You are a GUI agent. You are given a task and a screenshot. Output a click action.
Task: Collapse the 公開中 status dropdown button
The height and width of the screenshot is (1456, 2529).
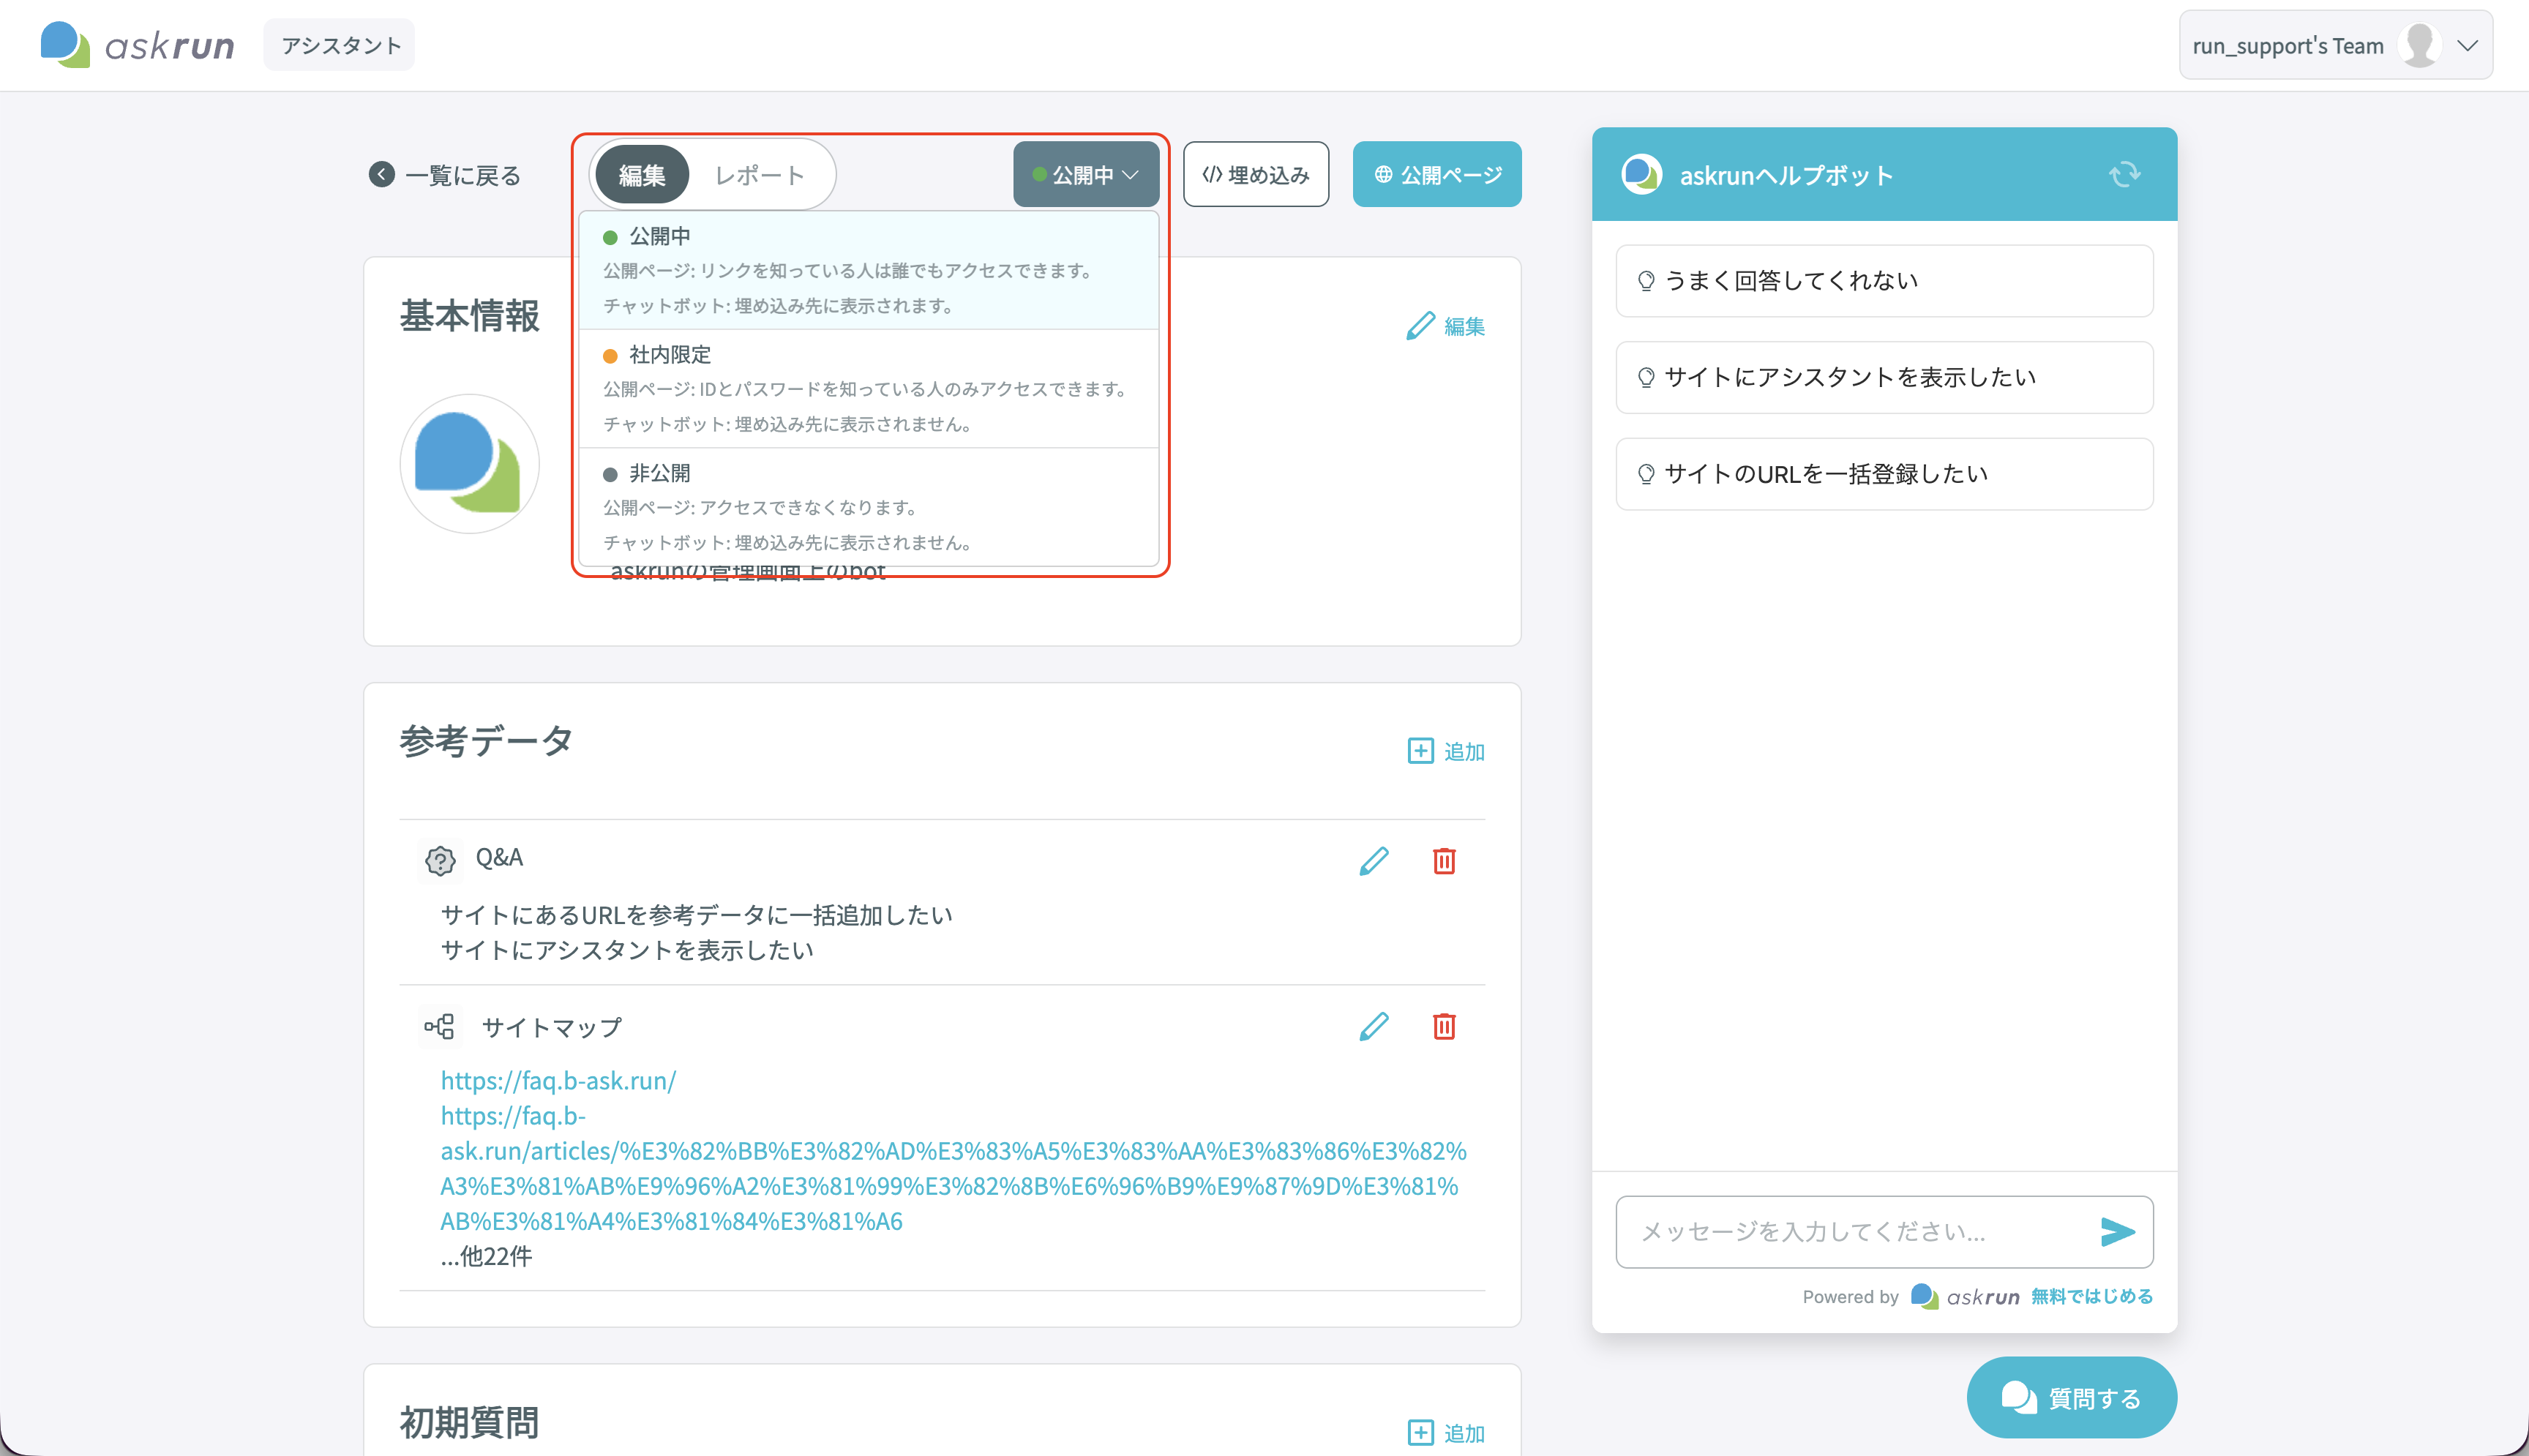click(1086, 175)
